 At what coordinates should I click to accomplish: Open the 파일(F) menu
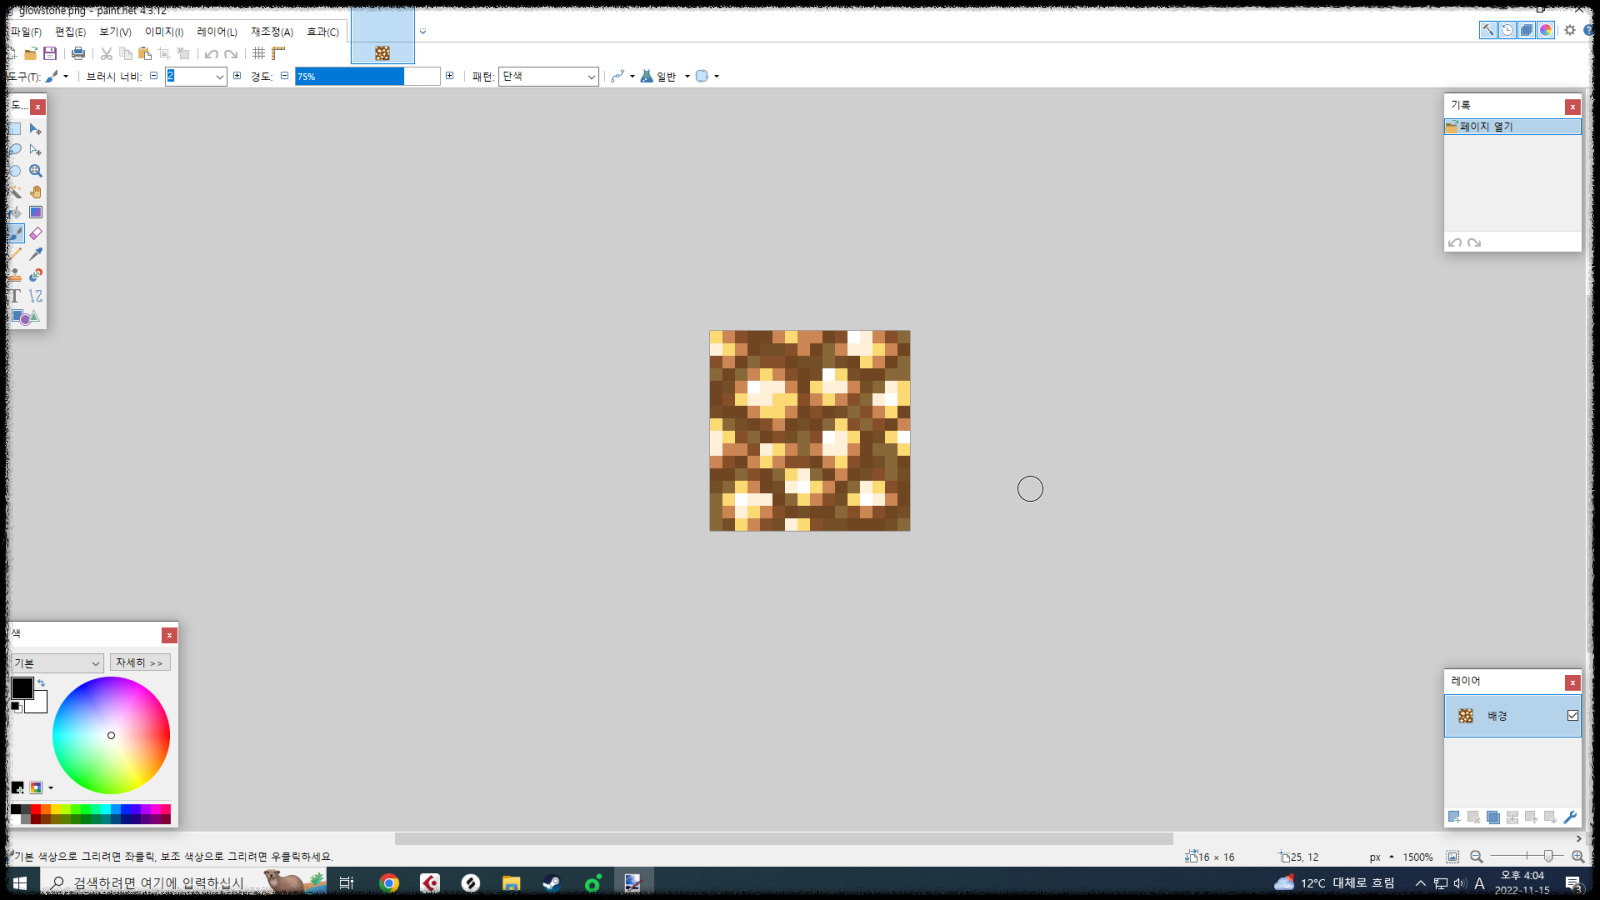coord(25,32)
